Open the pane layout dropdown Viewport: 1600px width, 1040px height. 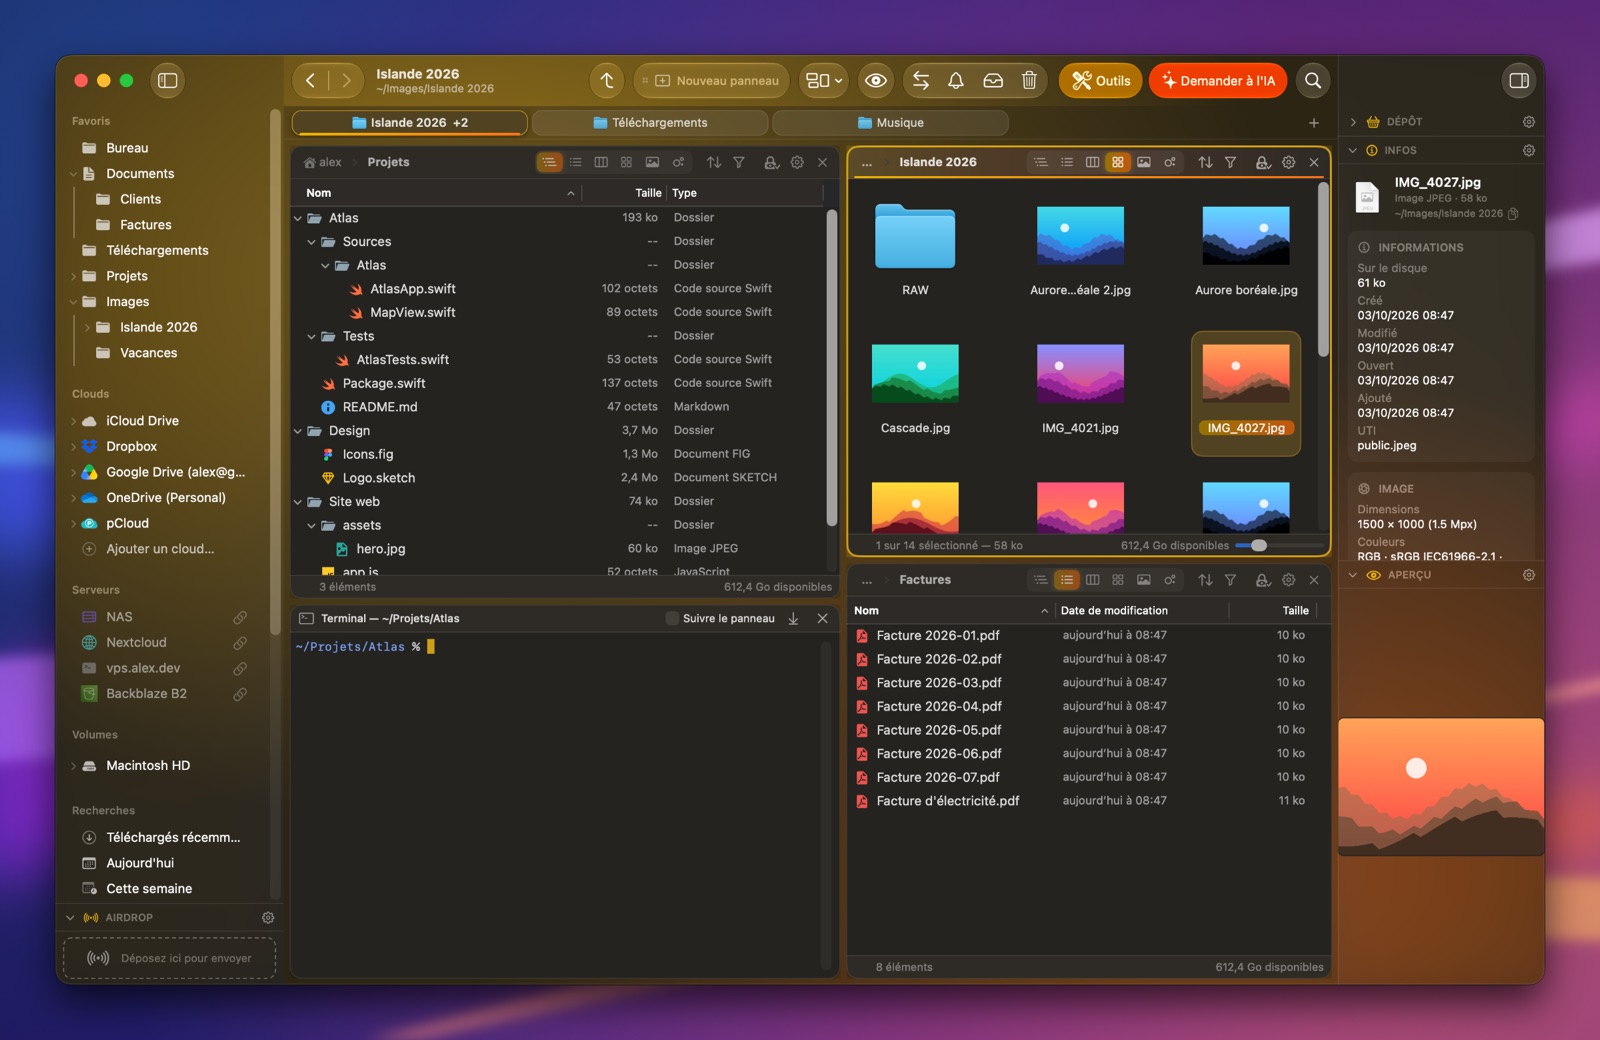click(825, 81)
